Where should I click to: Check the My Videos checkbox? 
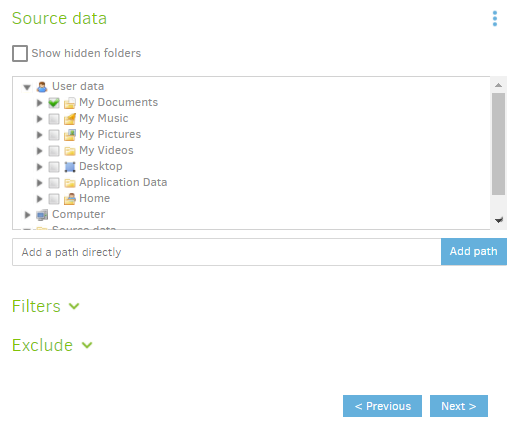(54, 151)
